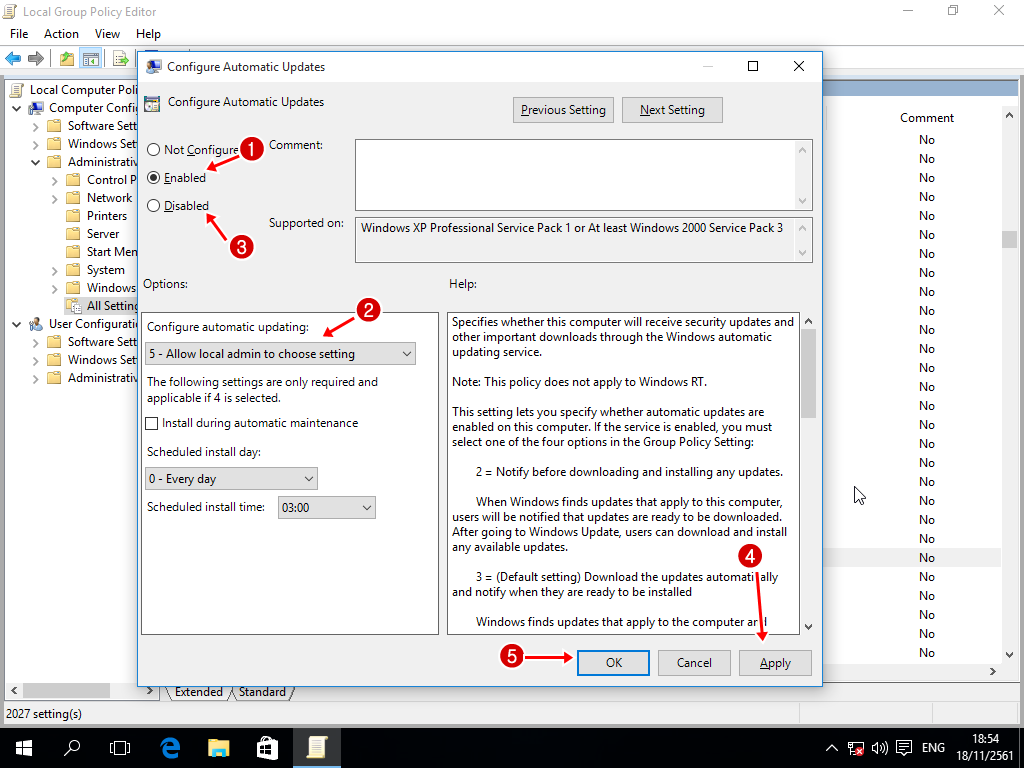Image resolution: width=1024 pixels, height=768 pixels.
Task: Click the tree pane horizontal scrollbar thumb
Action: coord(68,690)
